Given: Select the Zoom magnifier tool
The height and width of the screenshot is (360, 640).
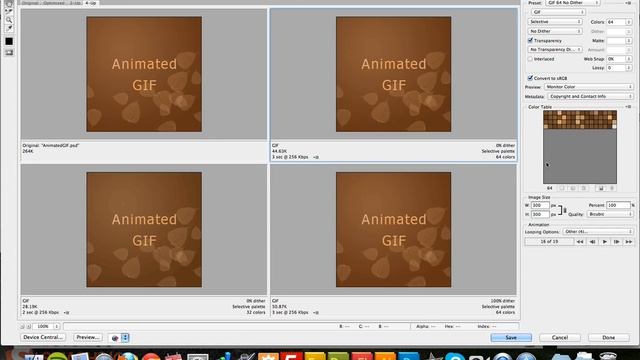Looking at the screenshot, I should [x=9, y=20].
